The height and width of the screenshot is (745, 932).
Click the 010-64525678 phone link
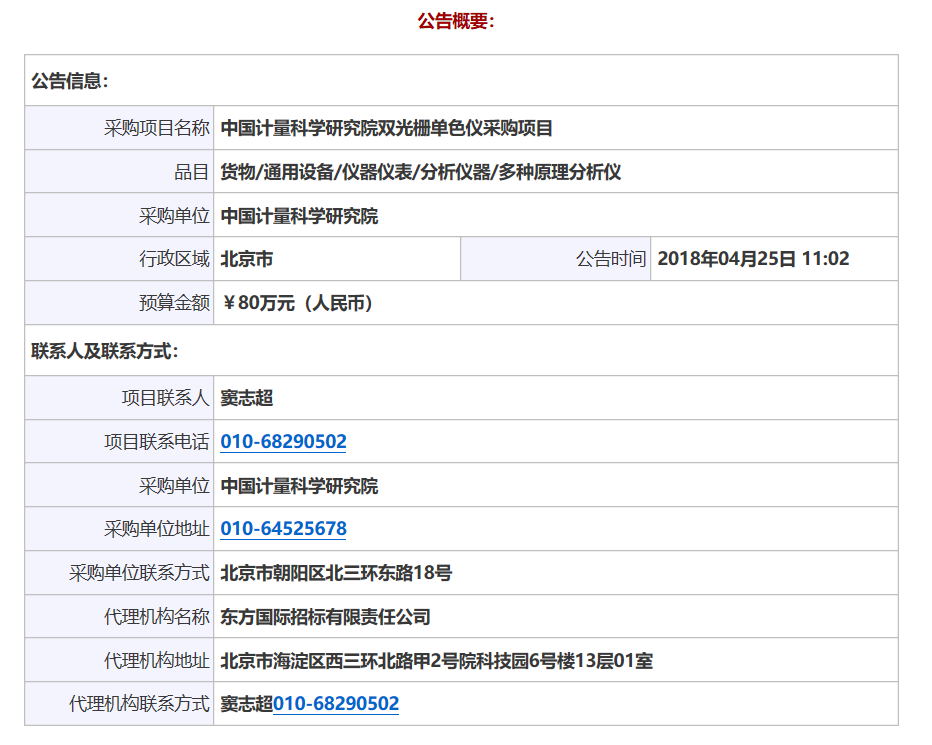click(x=283, y=529)
